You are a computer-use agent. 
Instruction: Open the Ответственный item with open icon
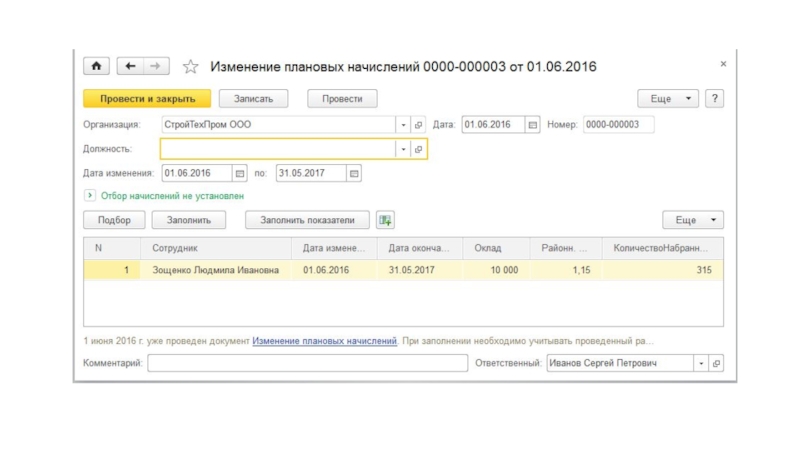click(716, 363)
